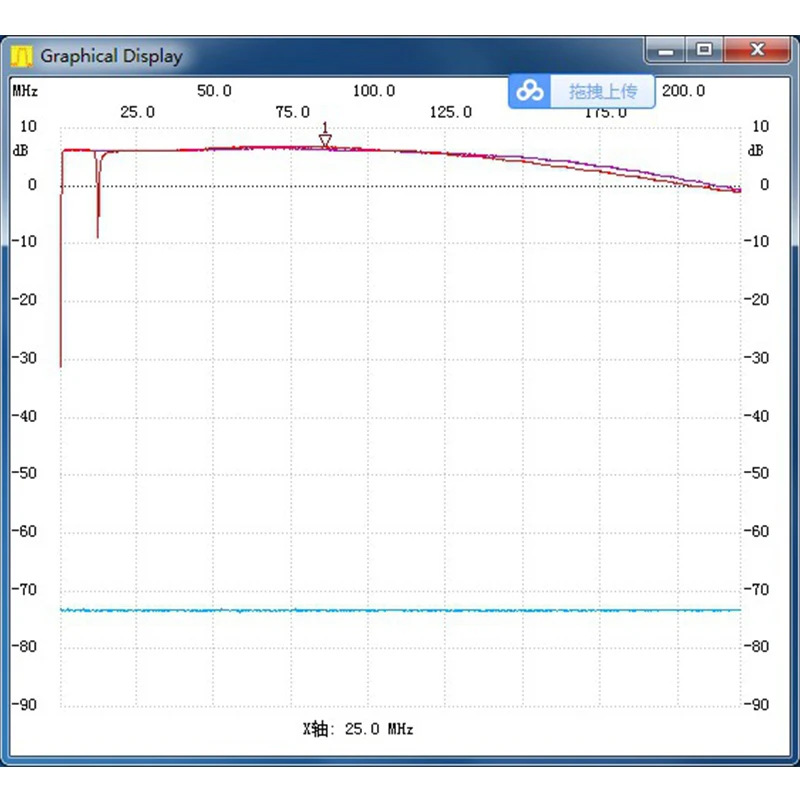800x800 pixels.
Task: Click the 100.0 frequency axis label
Action: [x=374, y=91]
